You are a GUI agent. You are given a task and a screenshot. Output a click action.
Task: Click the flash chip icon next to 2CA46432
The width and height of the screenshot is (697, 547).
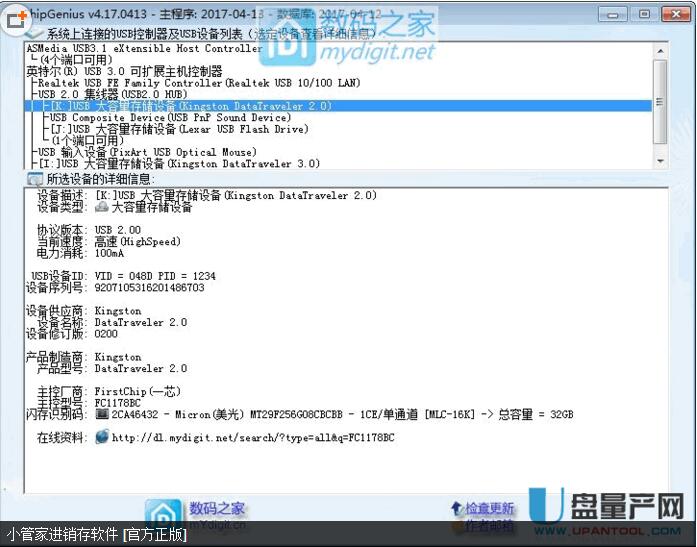coord(102,414)
